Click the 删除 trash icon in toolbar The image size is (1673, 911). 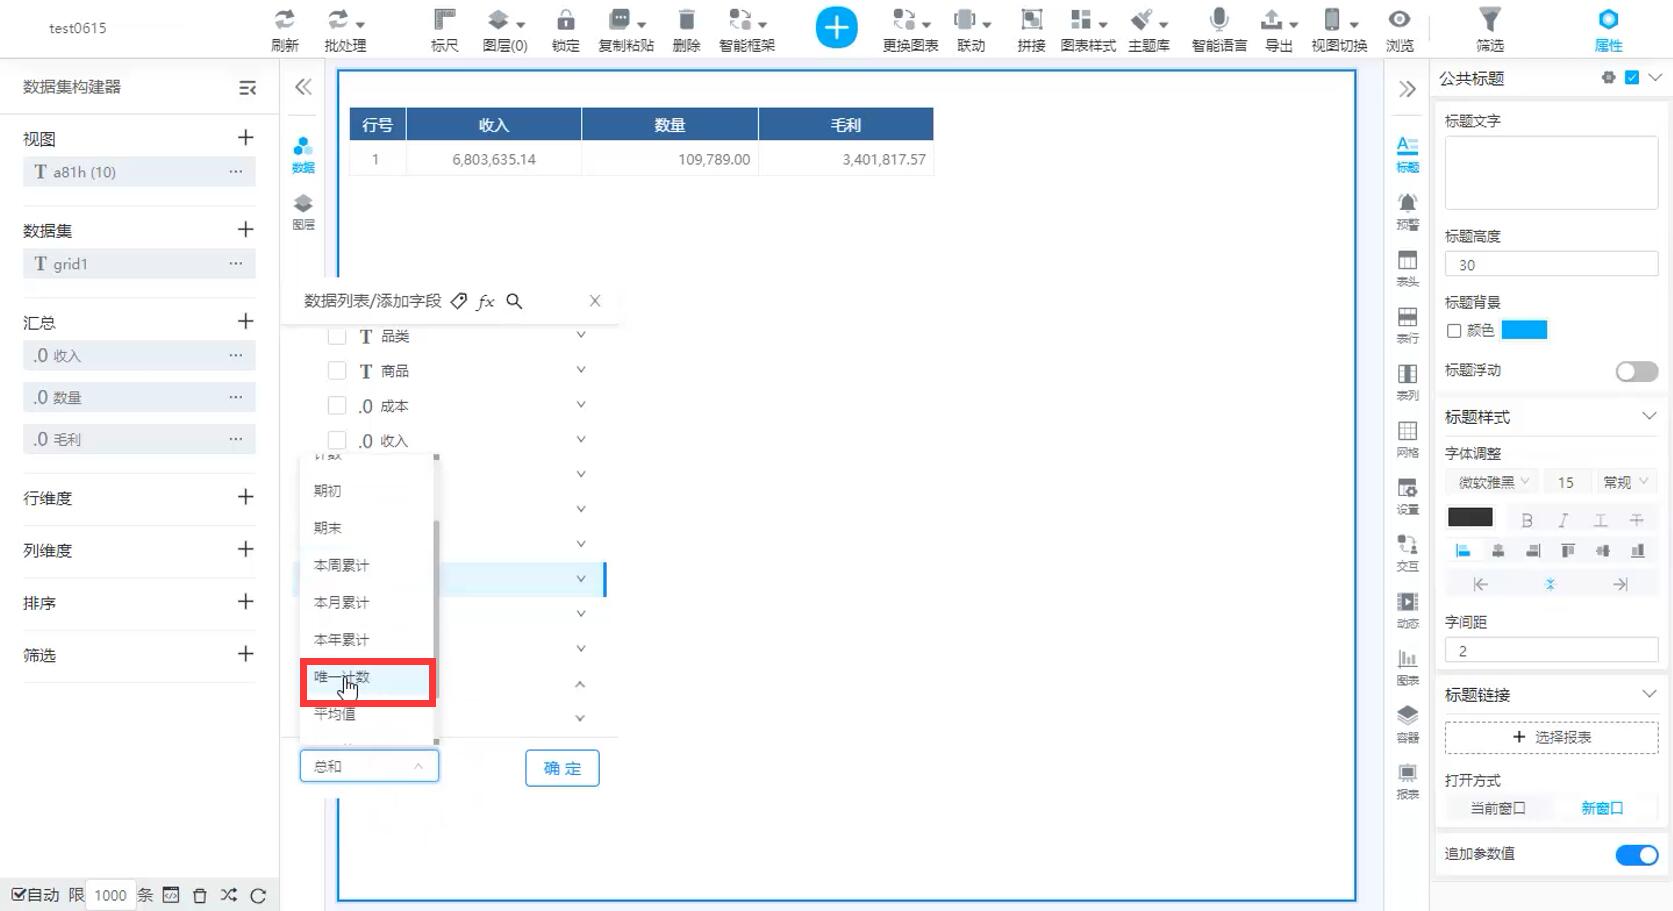tap(686, 20)
